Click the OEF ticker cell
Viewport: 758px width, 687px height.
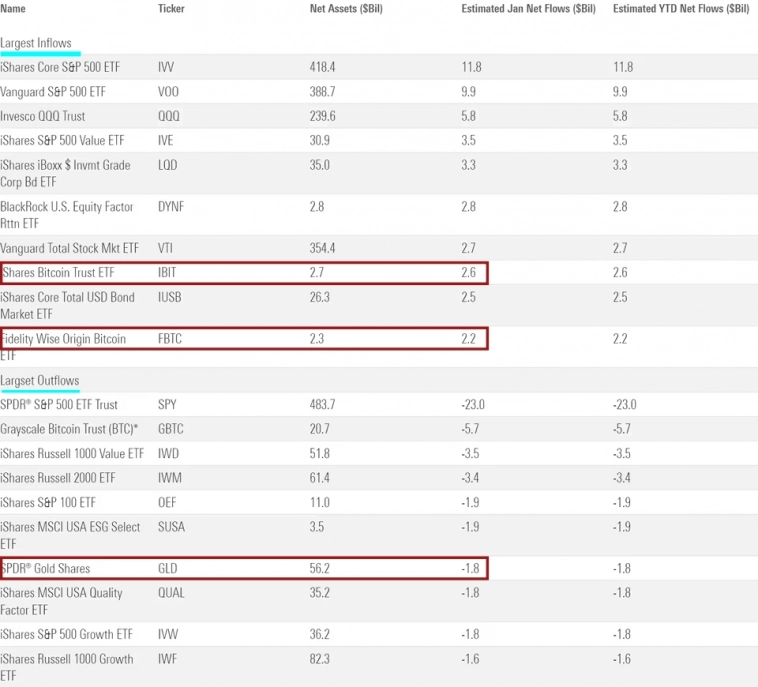pos(167,503)
